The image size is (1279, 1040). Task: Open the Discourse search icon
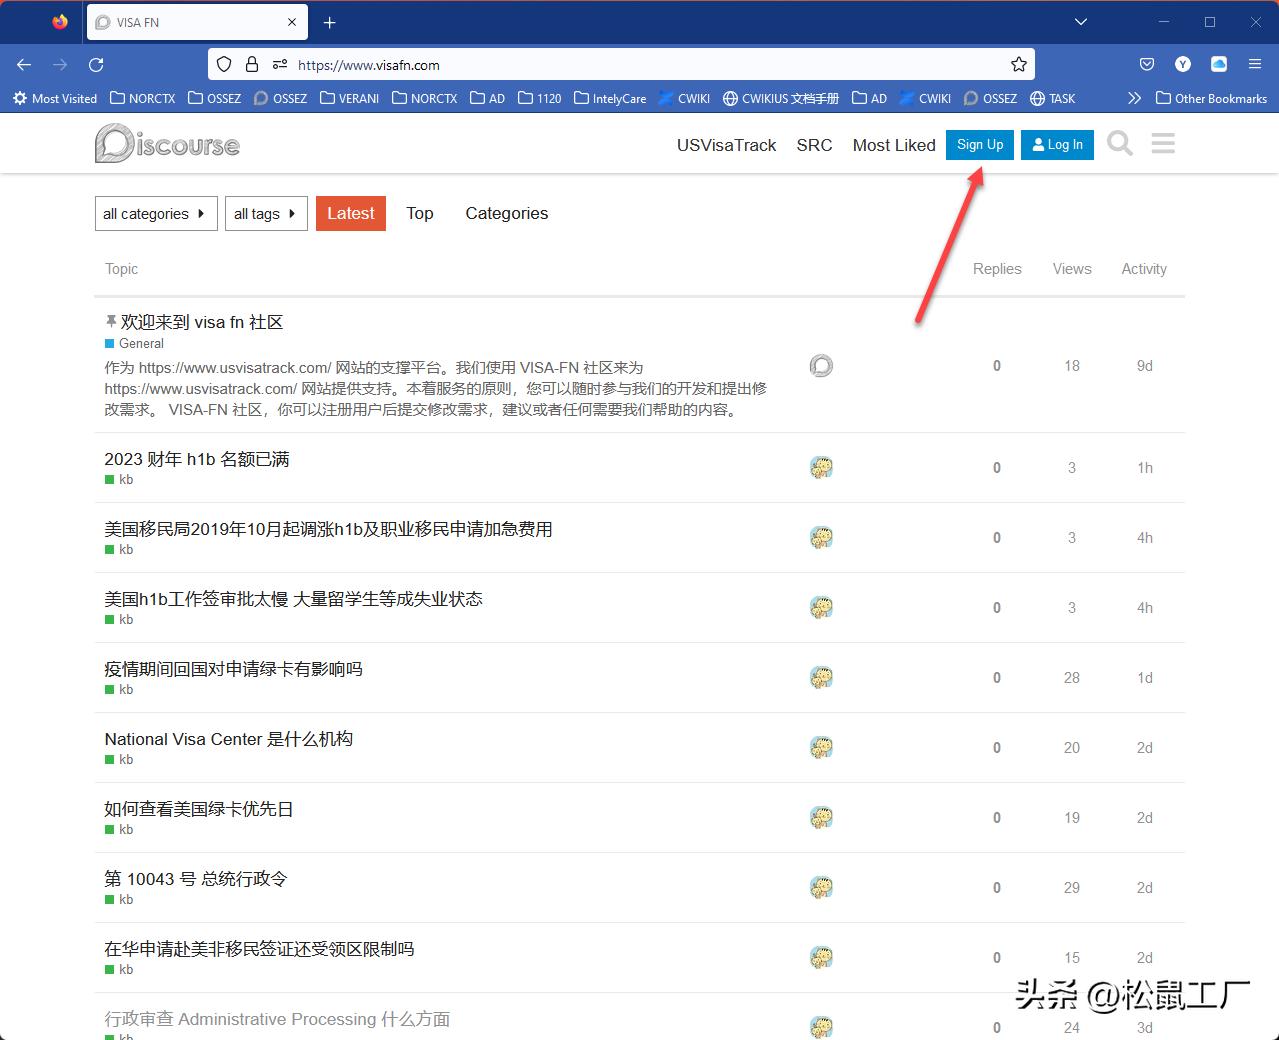coord(1119,143)
